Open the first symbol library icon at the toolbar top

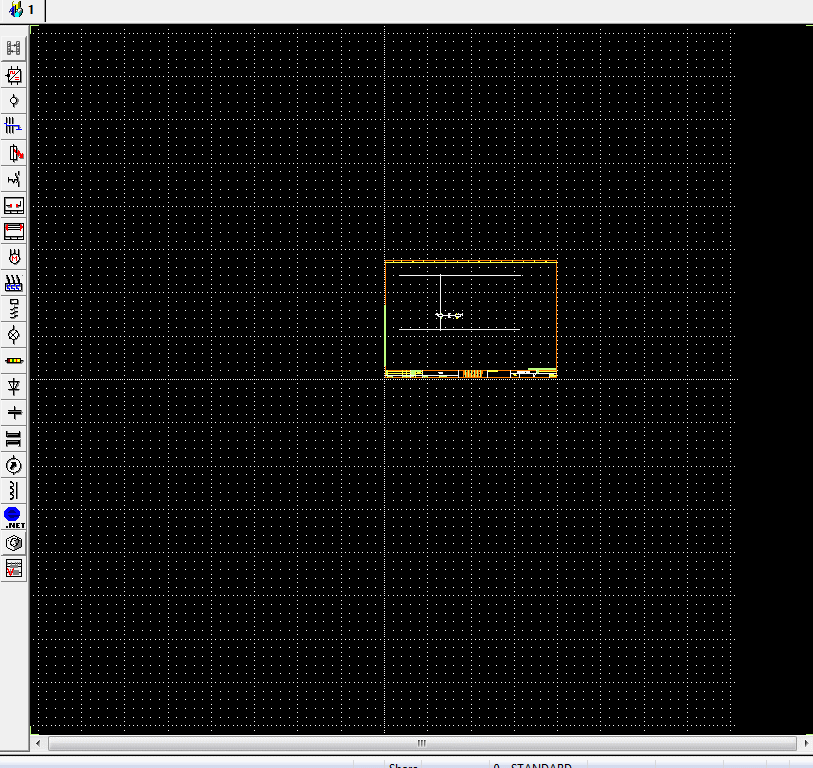(x=13, y=48)
